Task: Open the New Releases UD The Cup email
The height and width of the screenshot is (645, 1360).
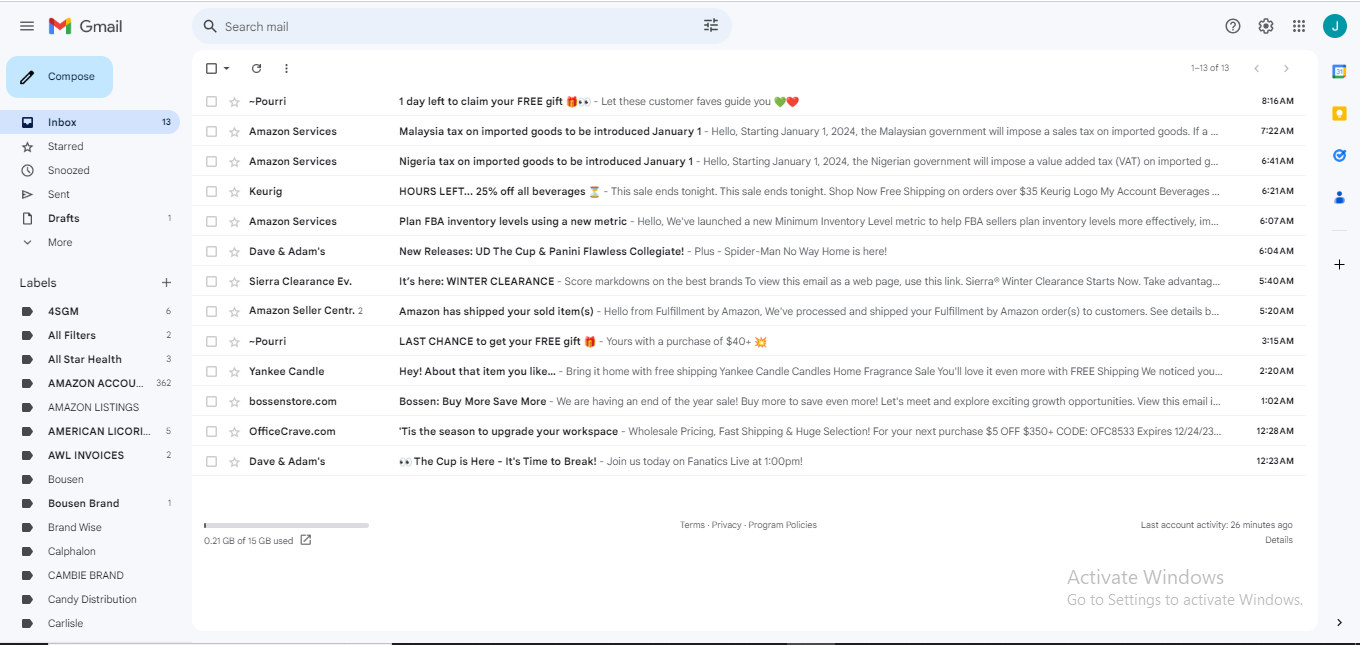Action: pos(749,251)
